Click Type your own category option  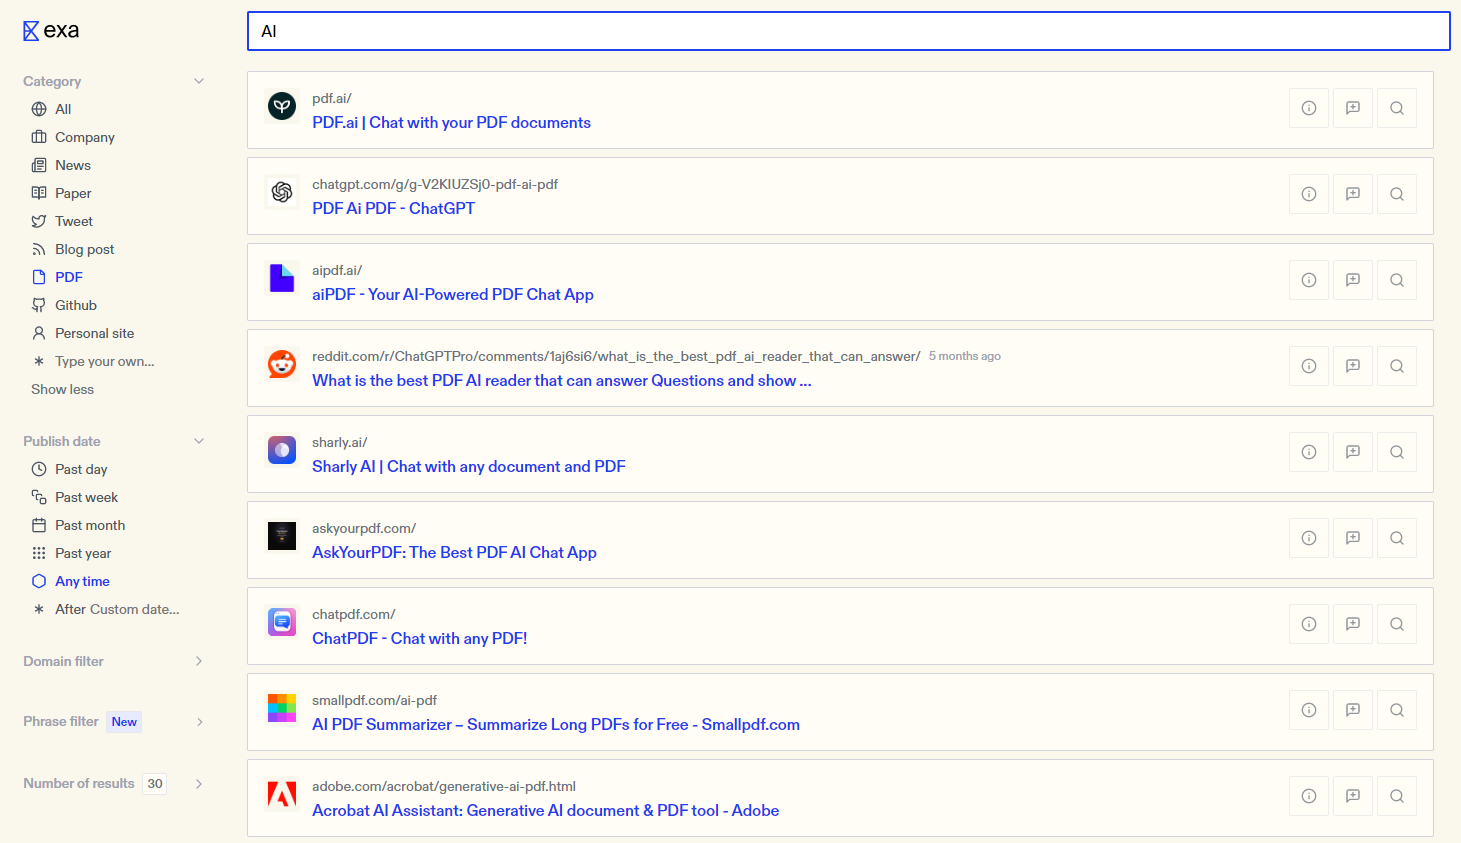[93, 361]
